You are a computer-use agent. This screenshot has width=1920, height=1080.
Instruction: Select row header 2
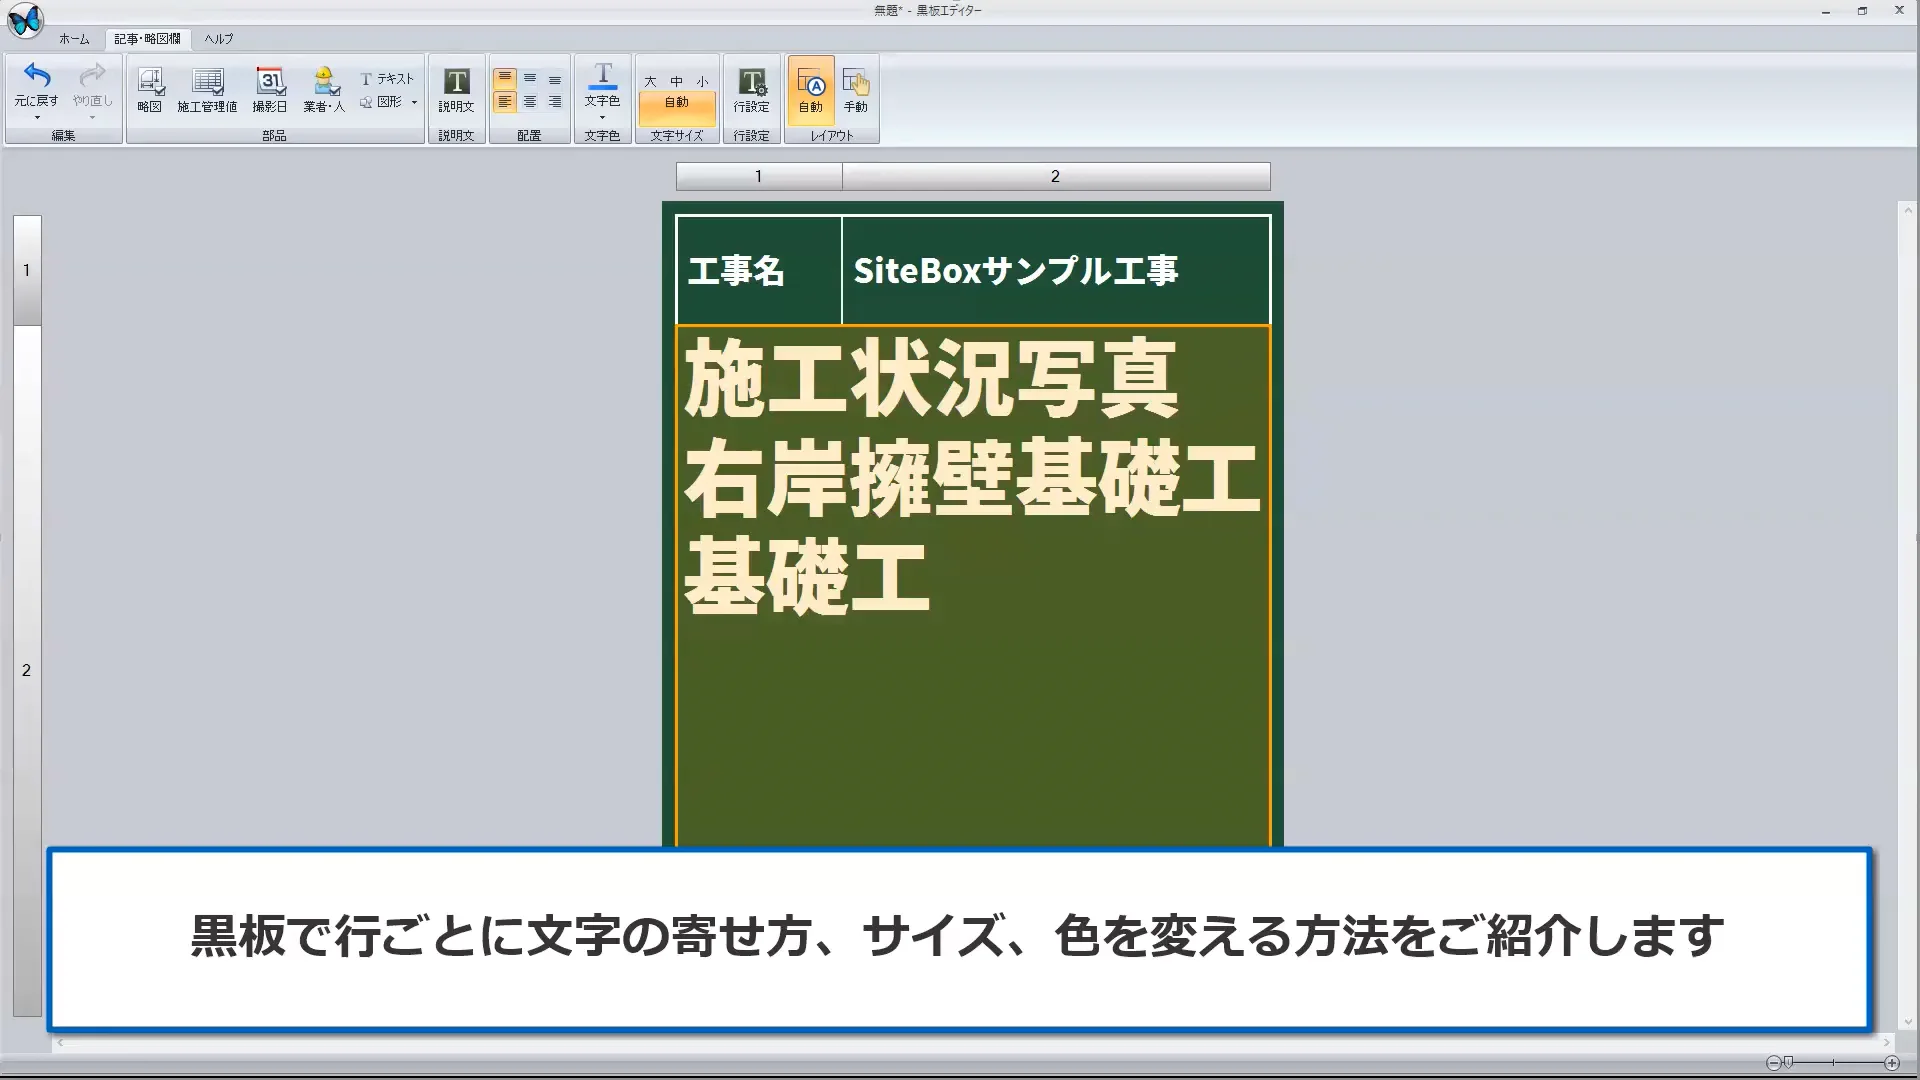[27, 670]
